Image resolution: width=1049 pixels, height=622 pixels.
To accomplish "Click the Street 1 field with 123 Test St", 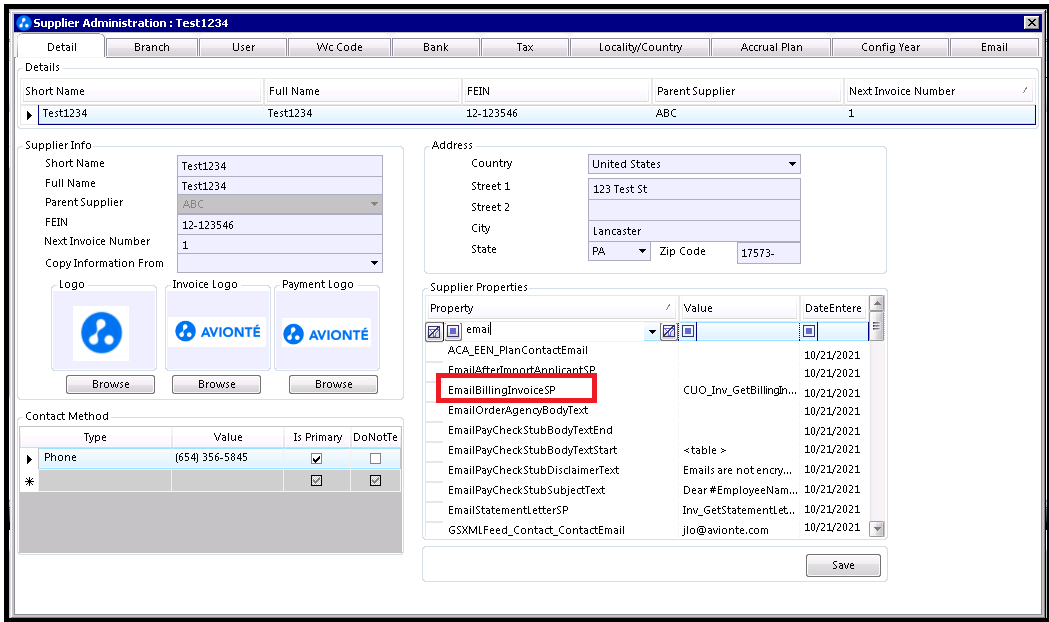I will tap(694, 189).
